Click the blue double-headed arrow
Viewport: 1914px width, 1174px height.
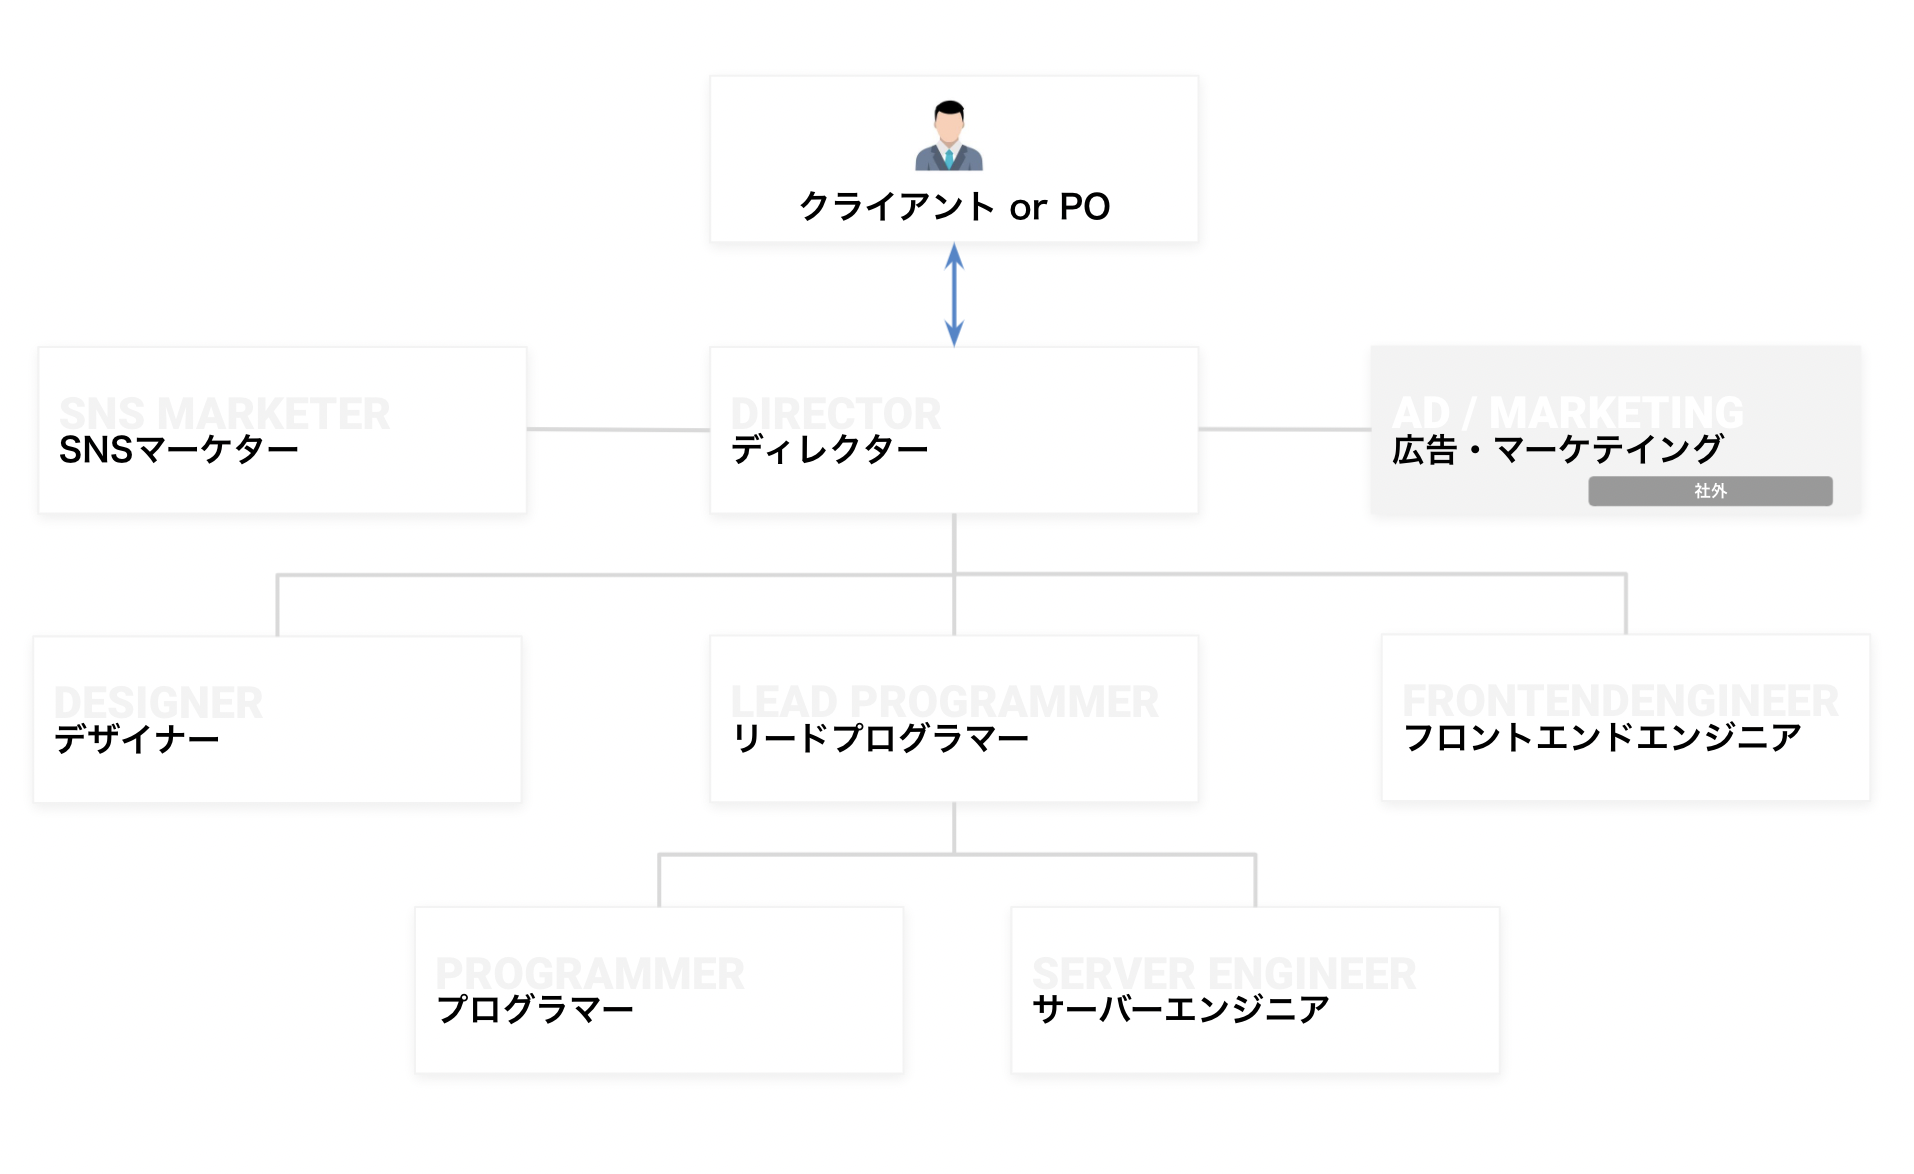point(954,295)
